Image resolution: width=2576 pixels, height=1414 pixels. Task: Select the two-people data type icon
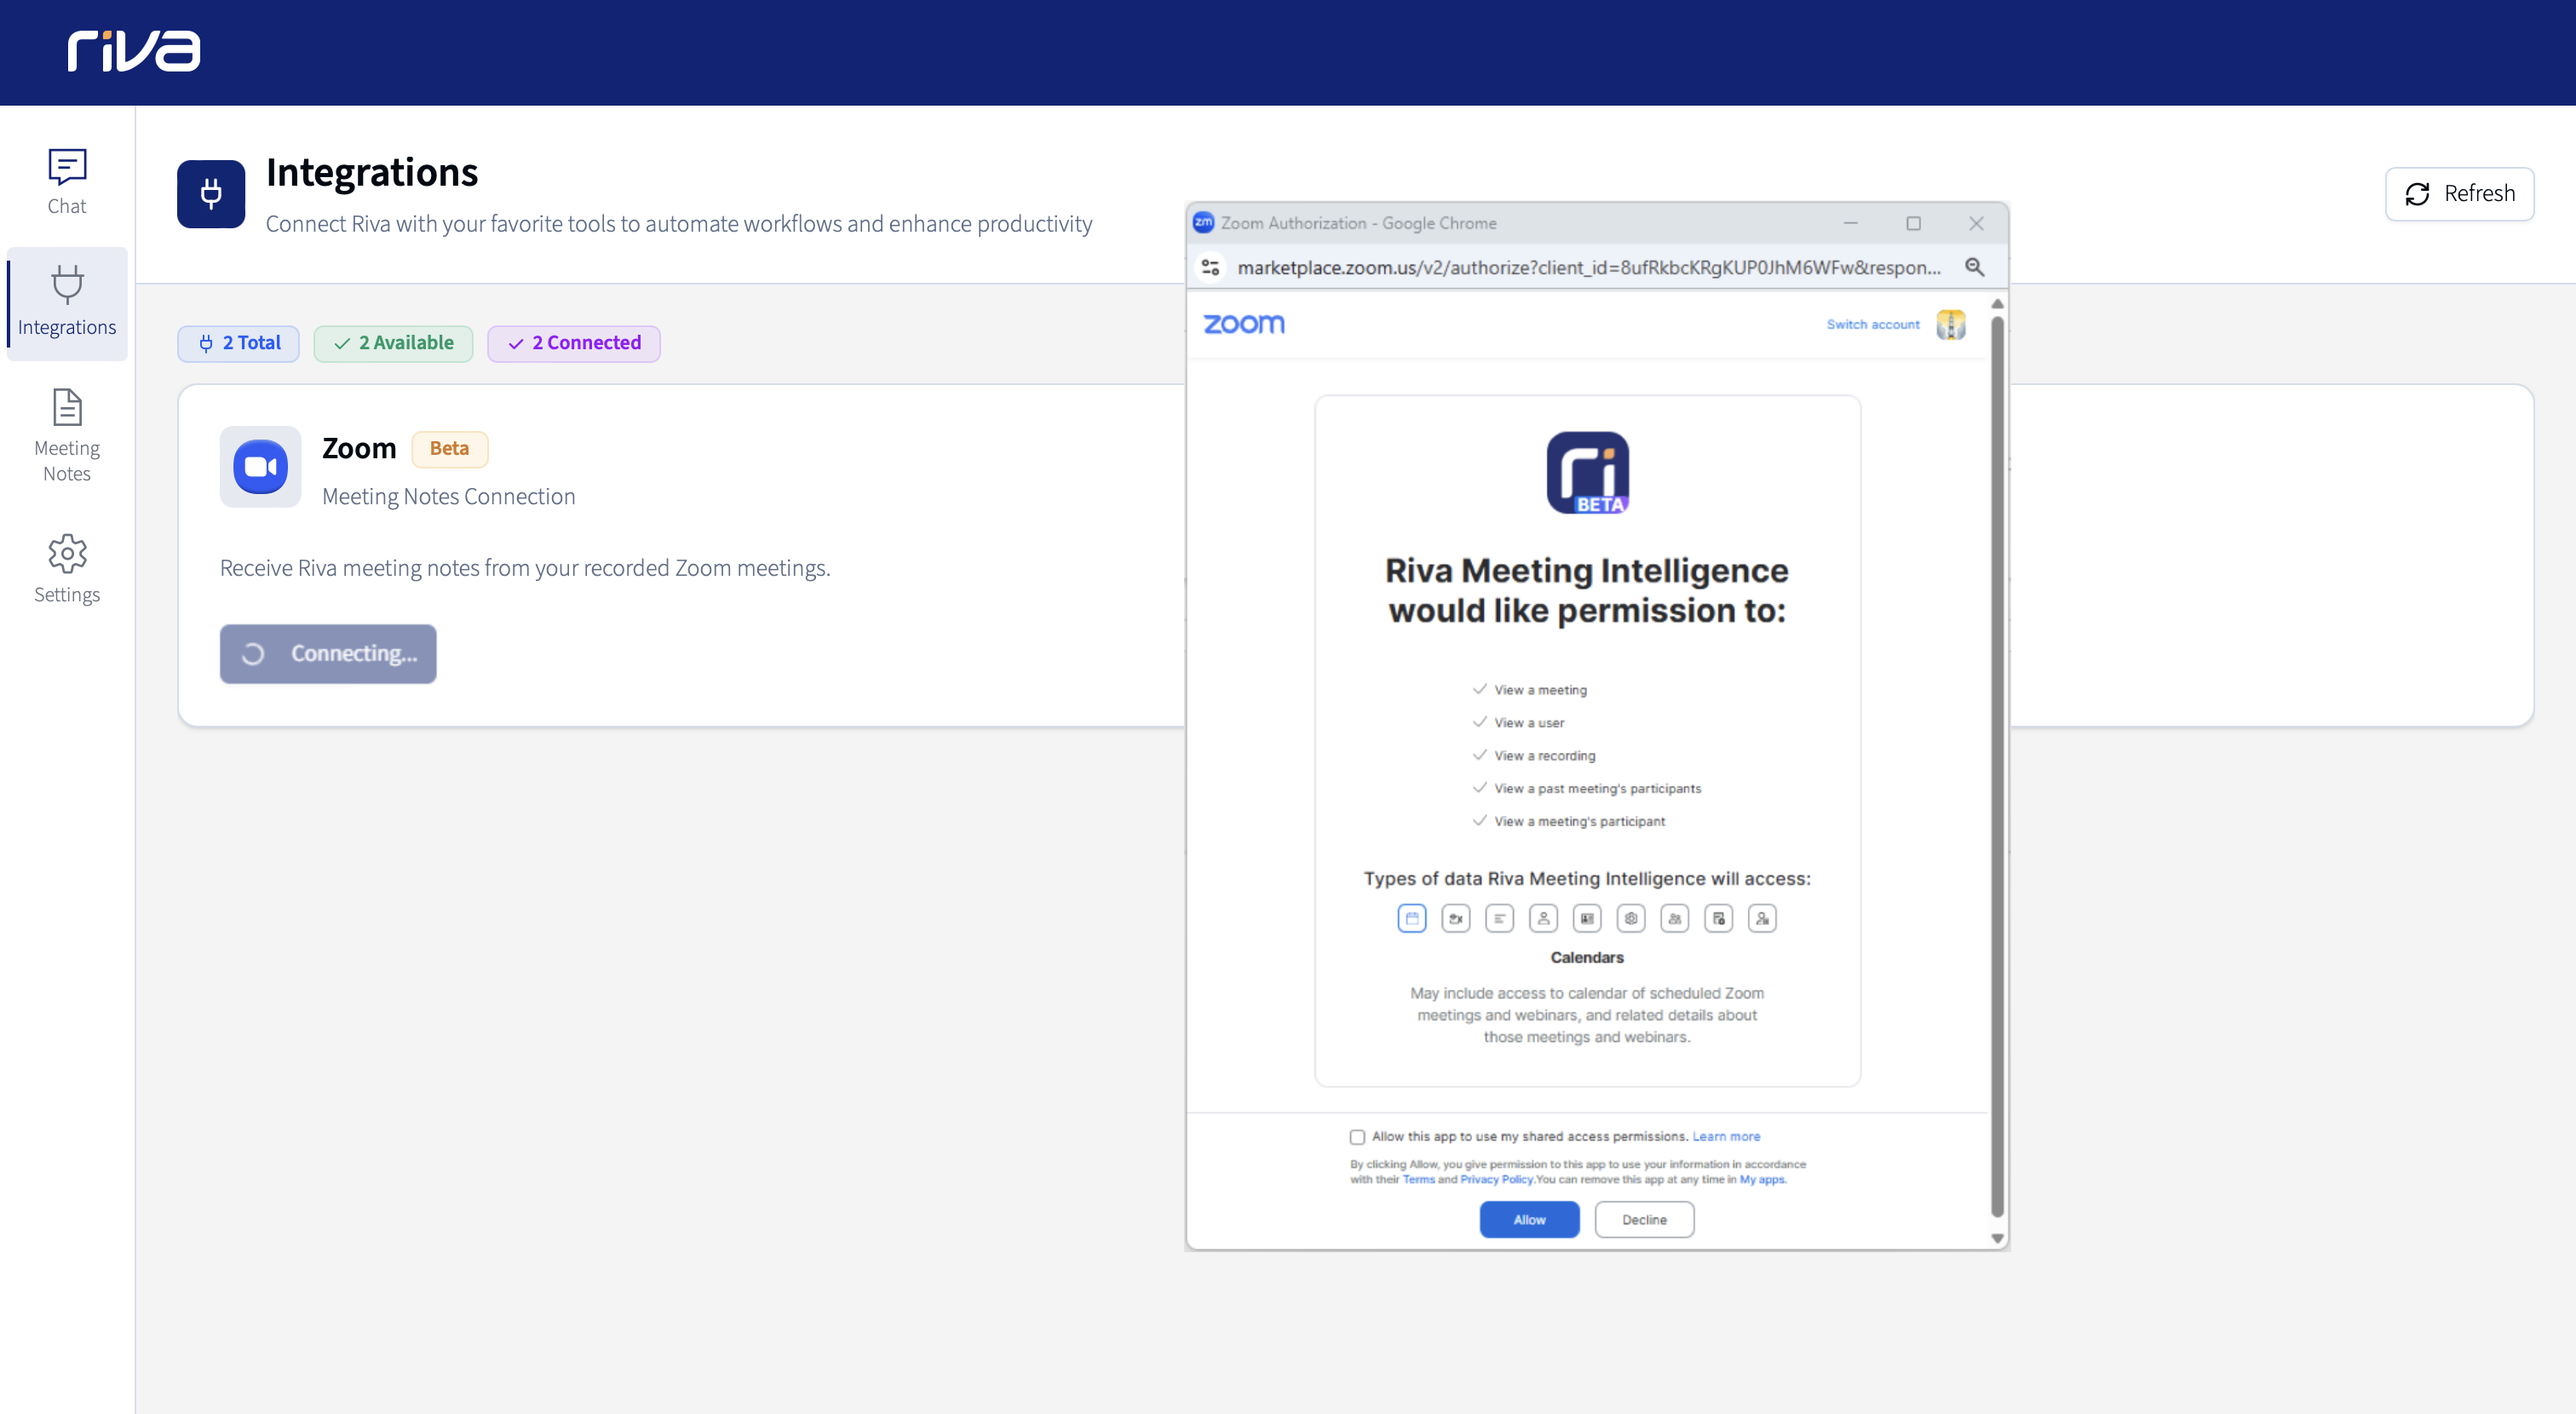tap(1675, 918)
